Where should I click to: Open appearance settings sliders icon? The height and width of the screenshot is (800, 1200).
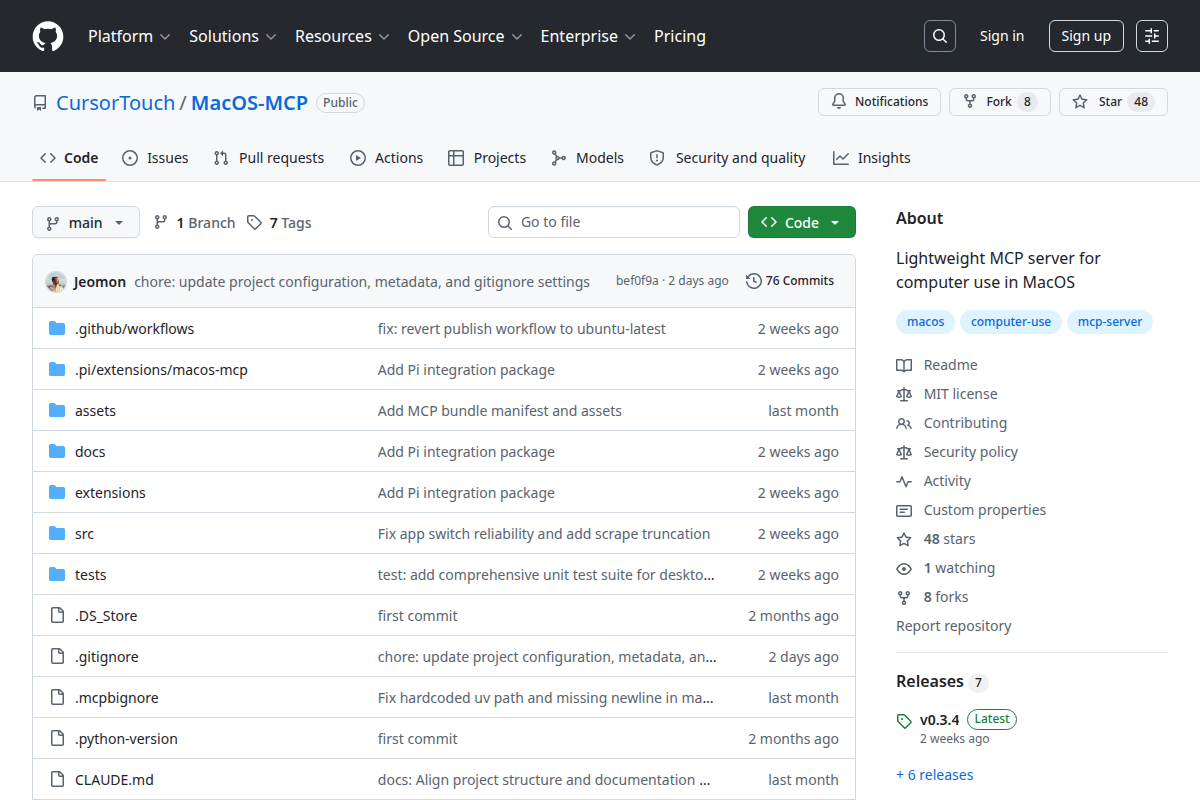[1152, 36]
